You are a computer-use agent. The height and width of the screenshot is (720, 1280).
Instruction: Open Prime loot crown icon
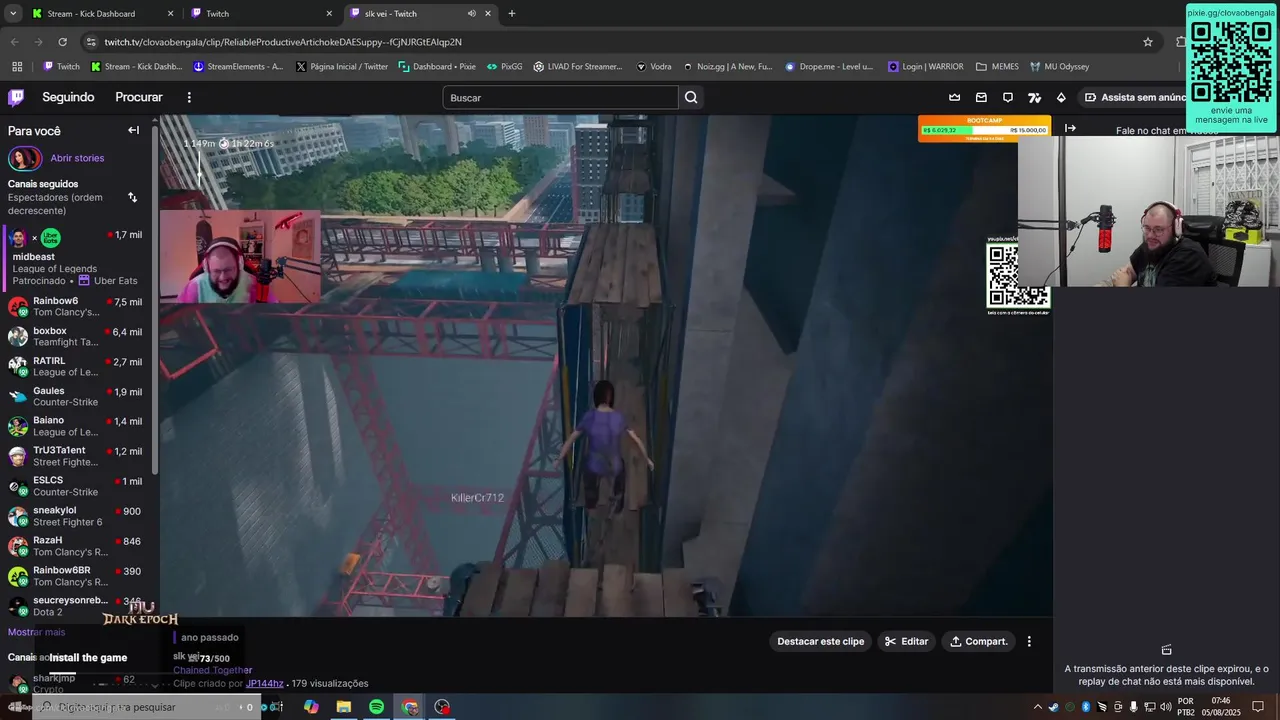tap(954, 97)
